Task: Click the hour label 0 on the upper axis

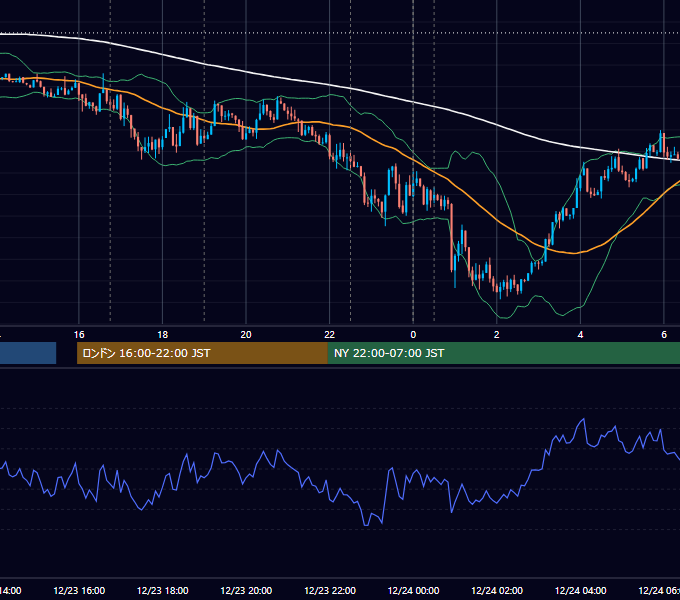Action: [x=413, y=335]
